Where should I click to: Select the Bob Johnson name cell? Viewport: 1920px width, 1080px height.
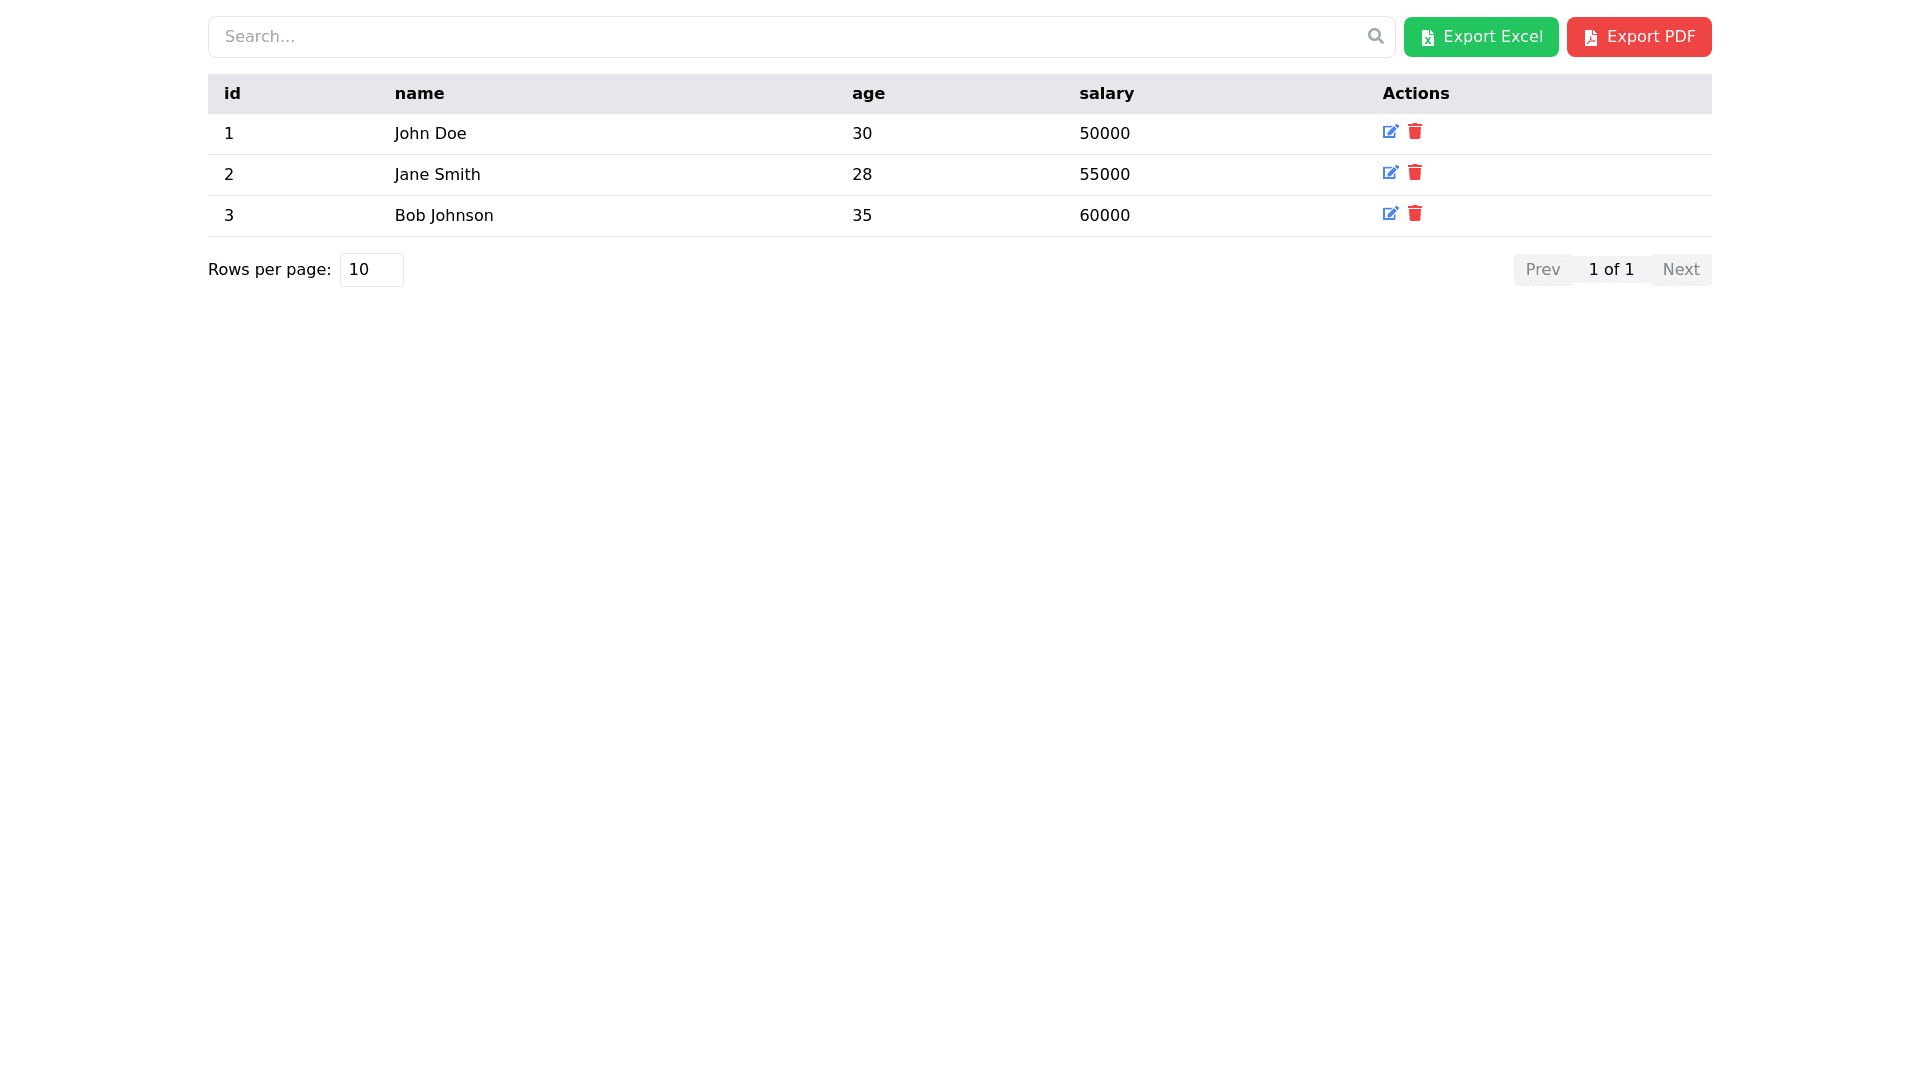(x=444, y=216)
